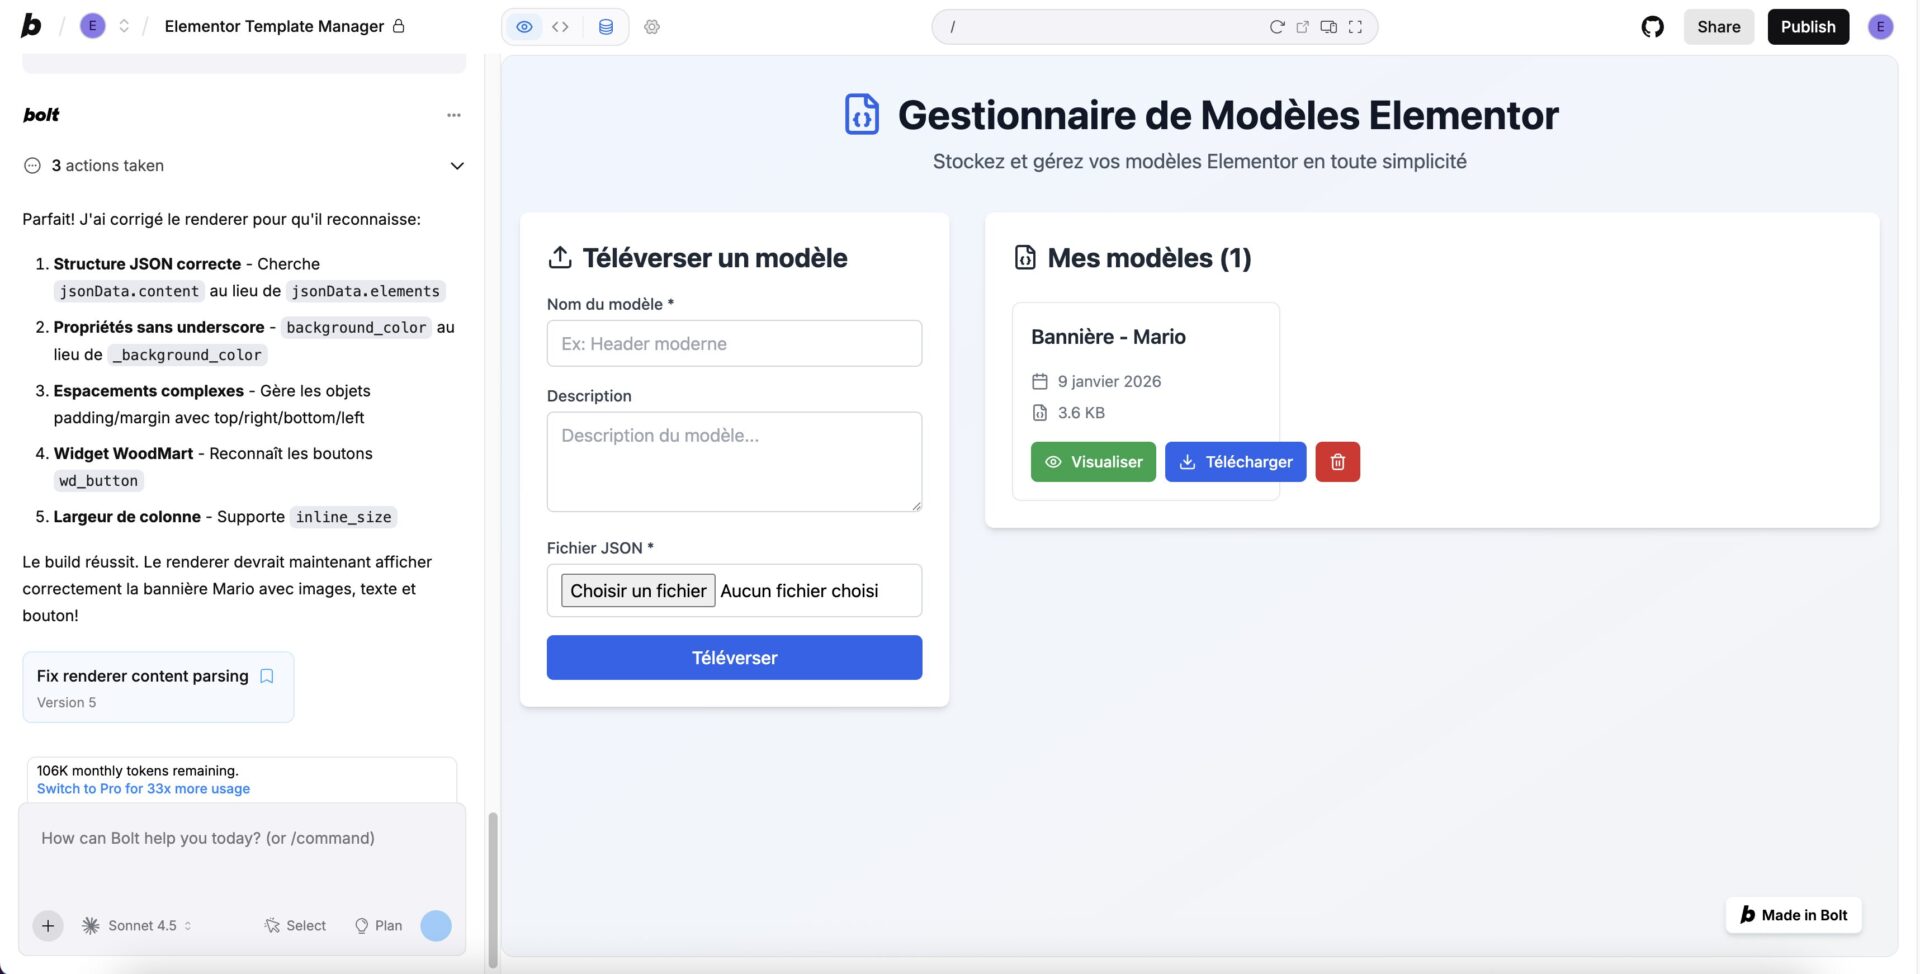Open the code view with the </> icon
This screenshot has width=1920, height=974.
[560, 27]
